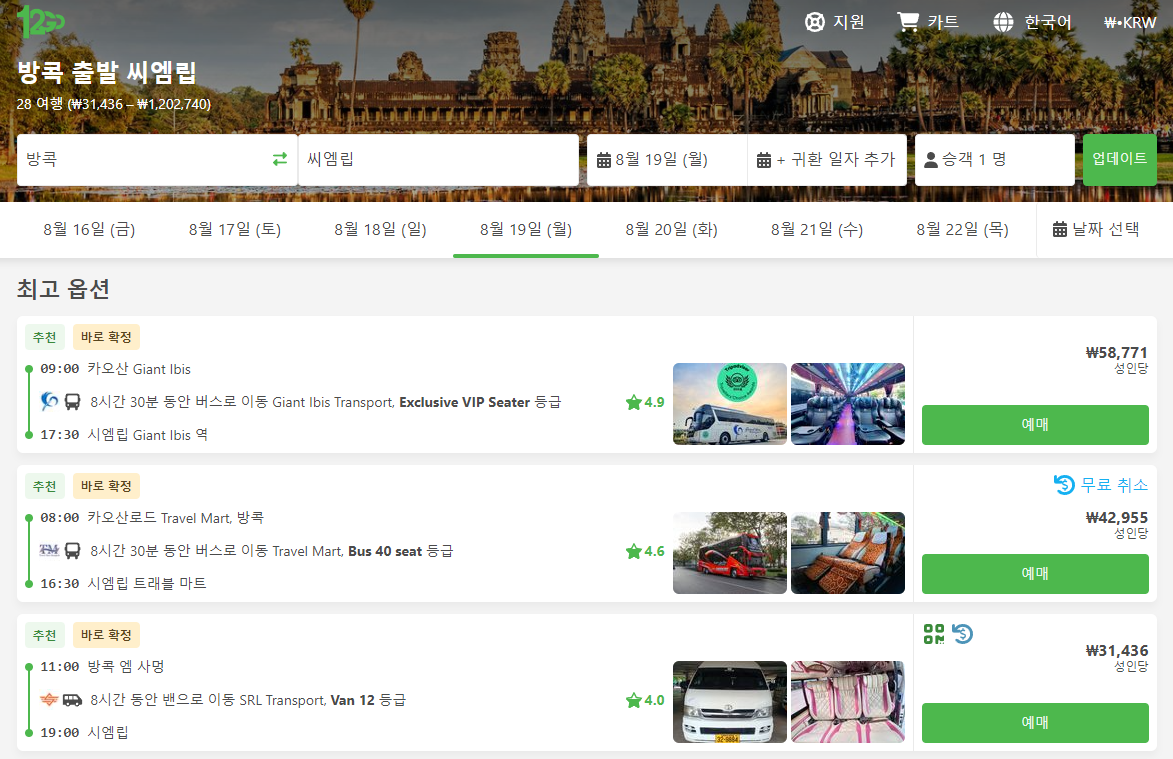Select the 8월 18일 (일) date tab
This screenshot has height=759, width=1173.
[380, 230]
